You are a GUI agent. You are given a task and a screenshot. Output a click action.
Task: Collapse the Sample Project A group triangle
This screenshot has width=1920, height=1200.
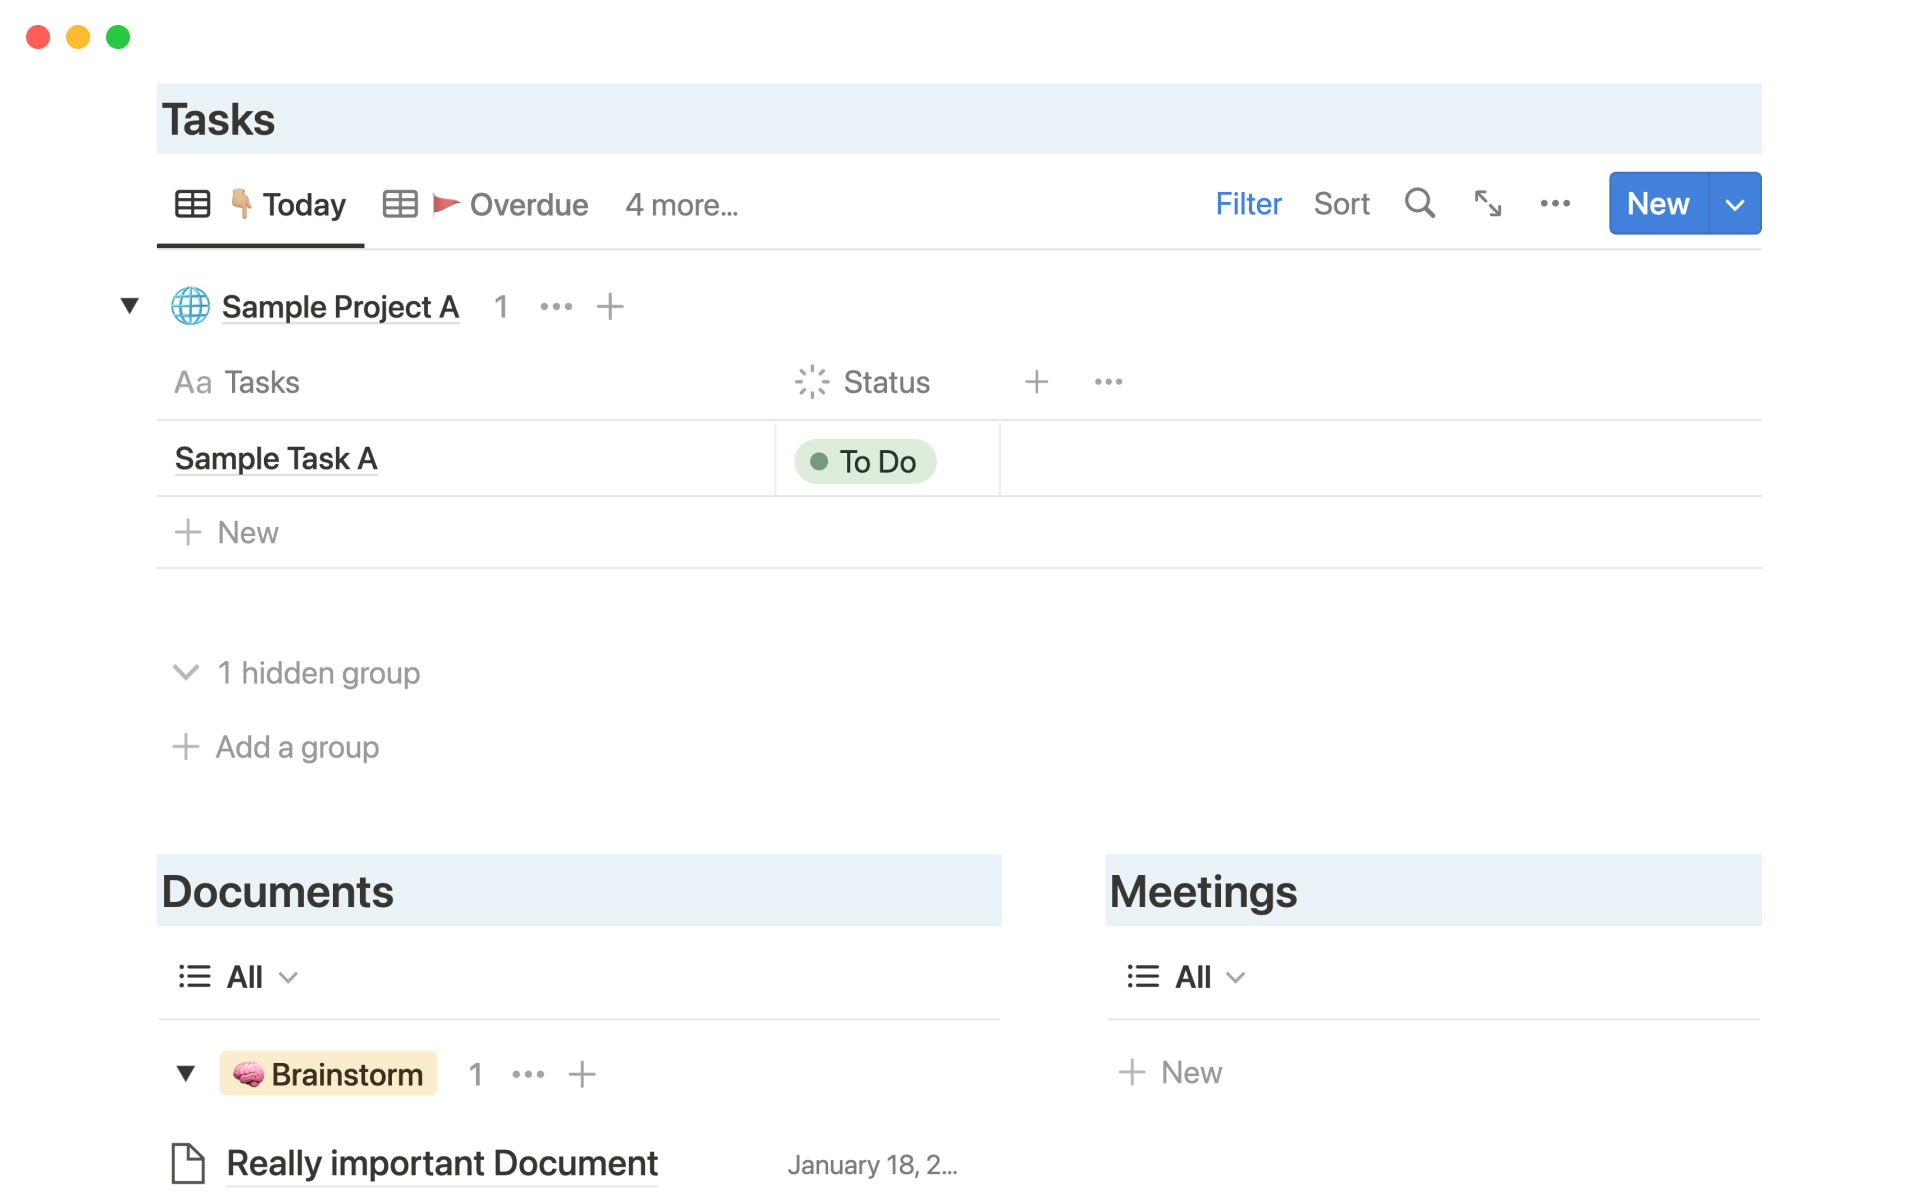pyautogui.click(x=129, y=306)
